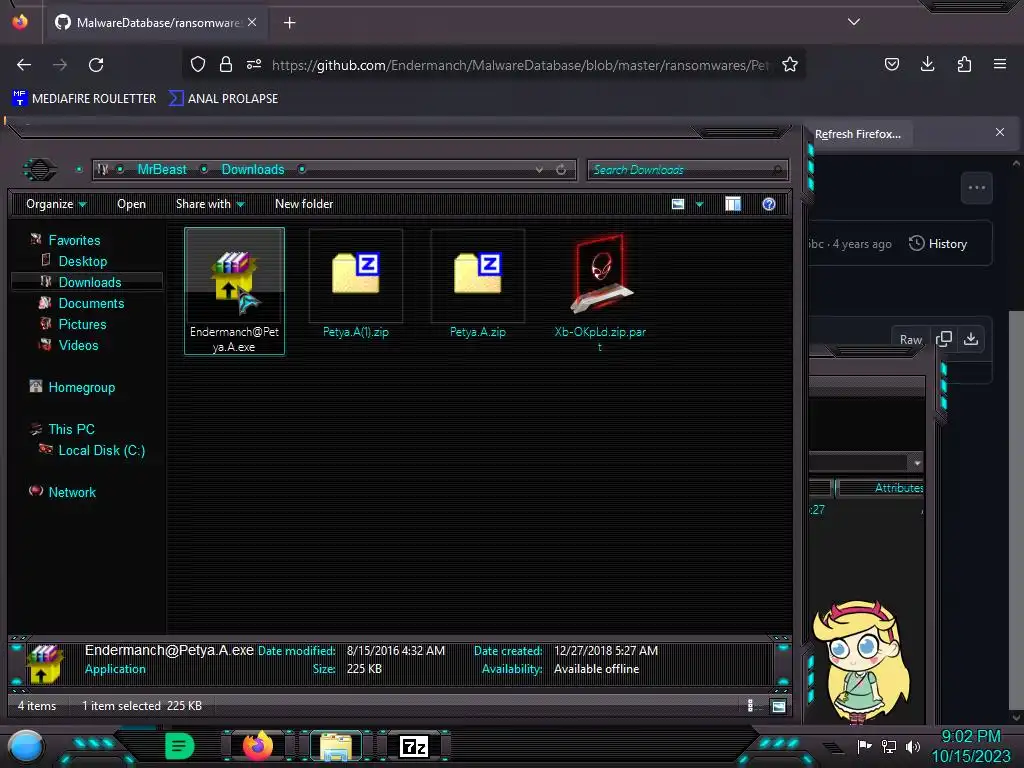View site security lock info
The width and height of the screenshot is (1024, 768).
coord(226,64)
